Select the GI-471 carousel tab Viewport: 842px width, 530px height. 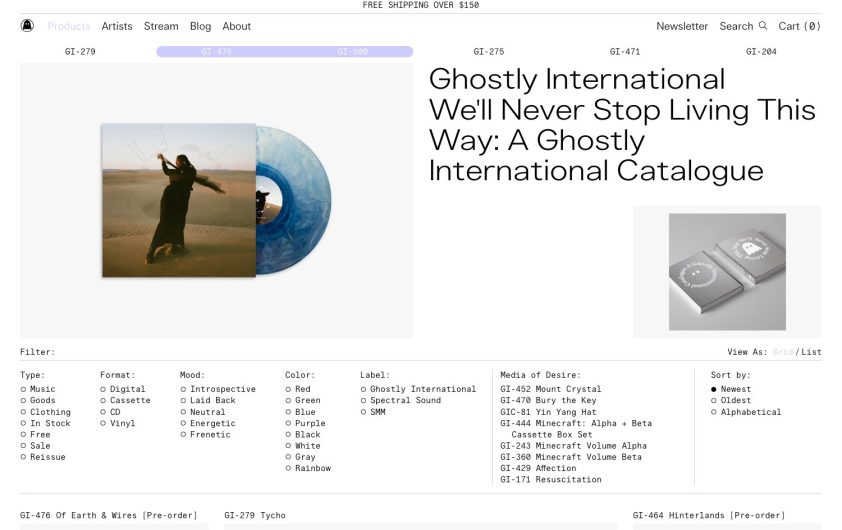tap(625, 52)
